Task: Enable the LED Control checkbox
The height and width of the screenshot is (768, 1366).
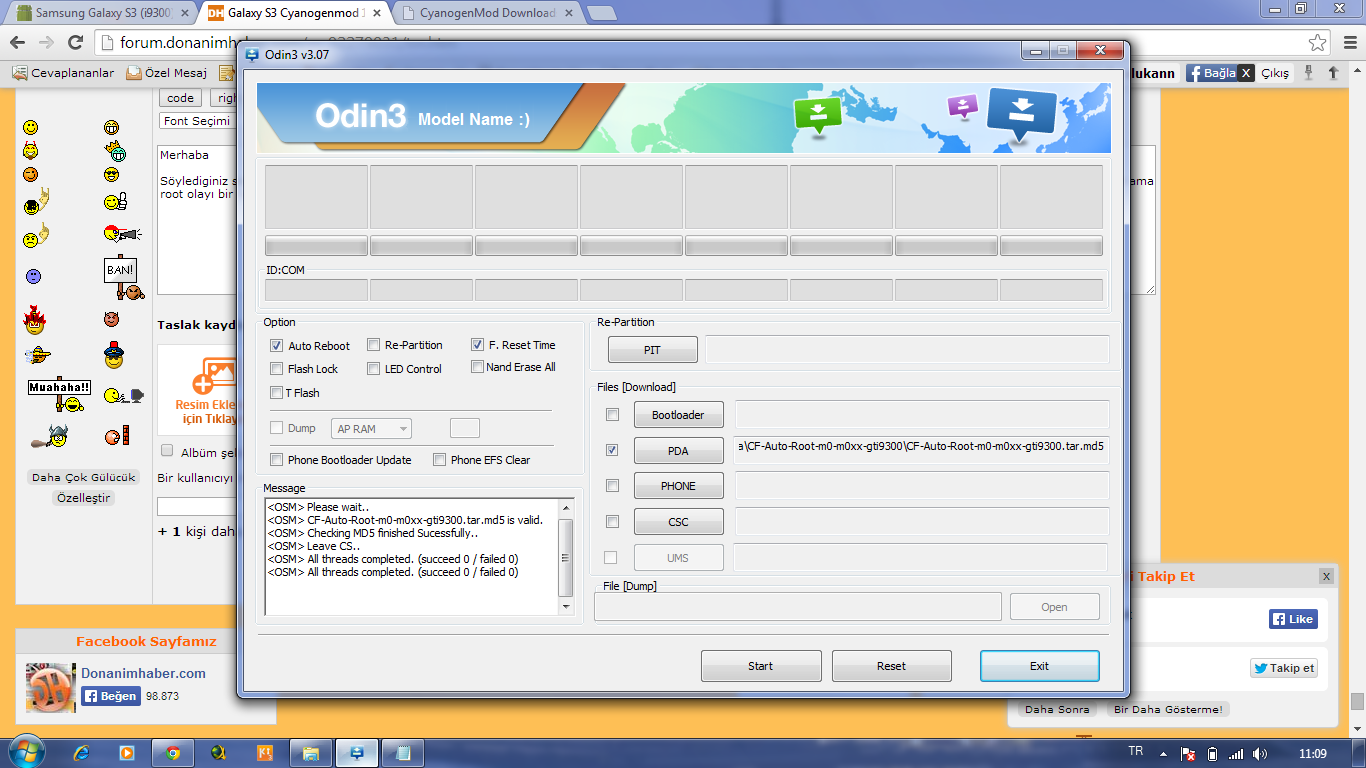Action: (x=373, y=369)
